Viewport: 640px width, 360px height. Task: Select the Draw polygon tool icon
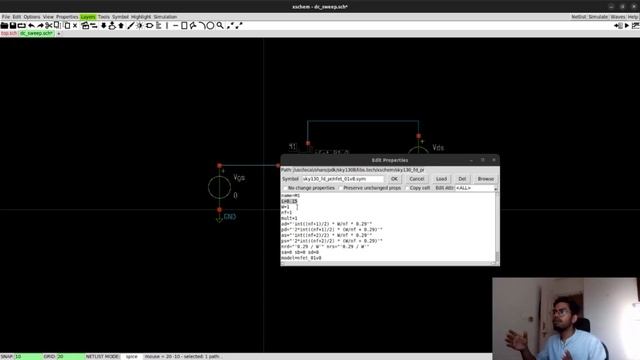tap(193, 25)
